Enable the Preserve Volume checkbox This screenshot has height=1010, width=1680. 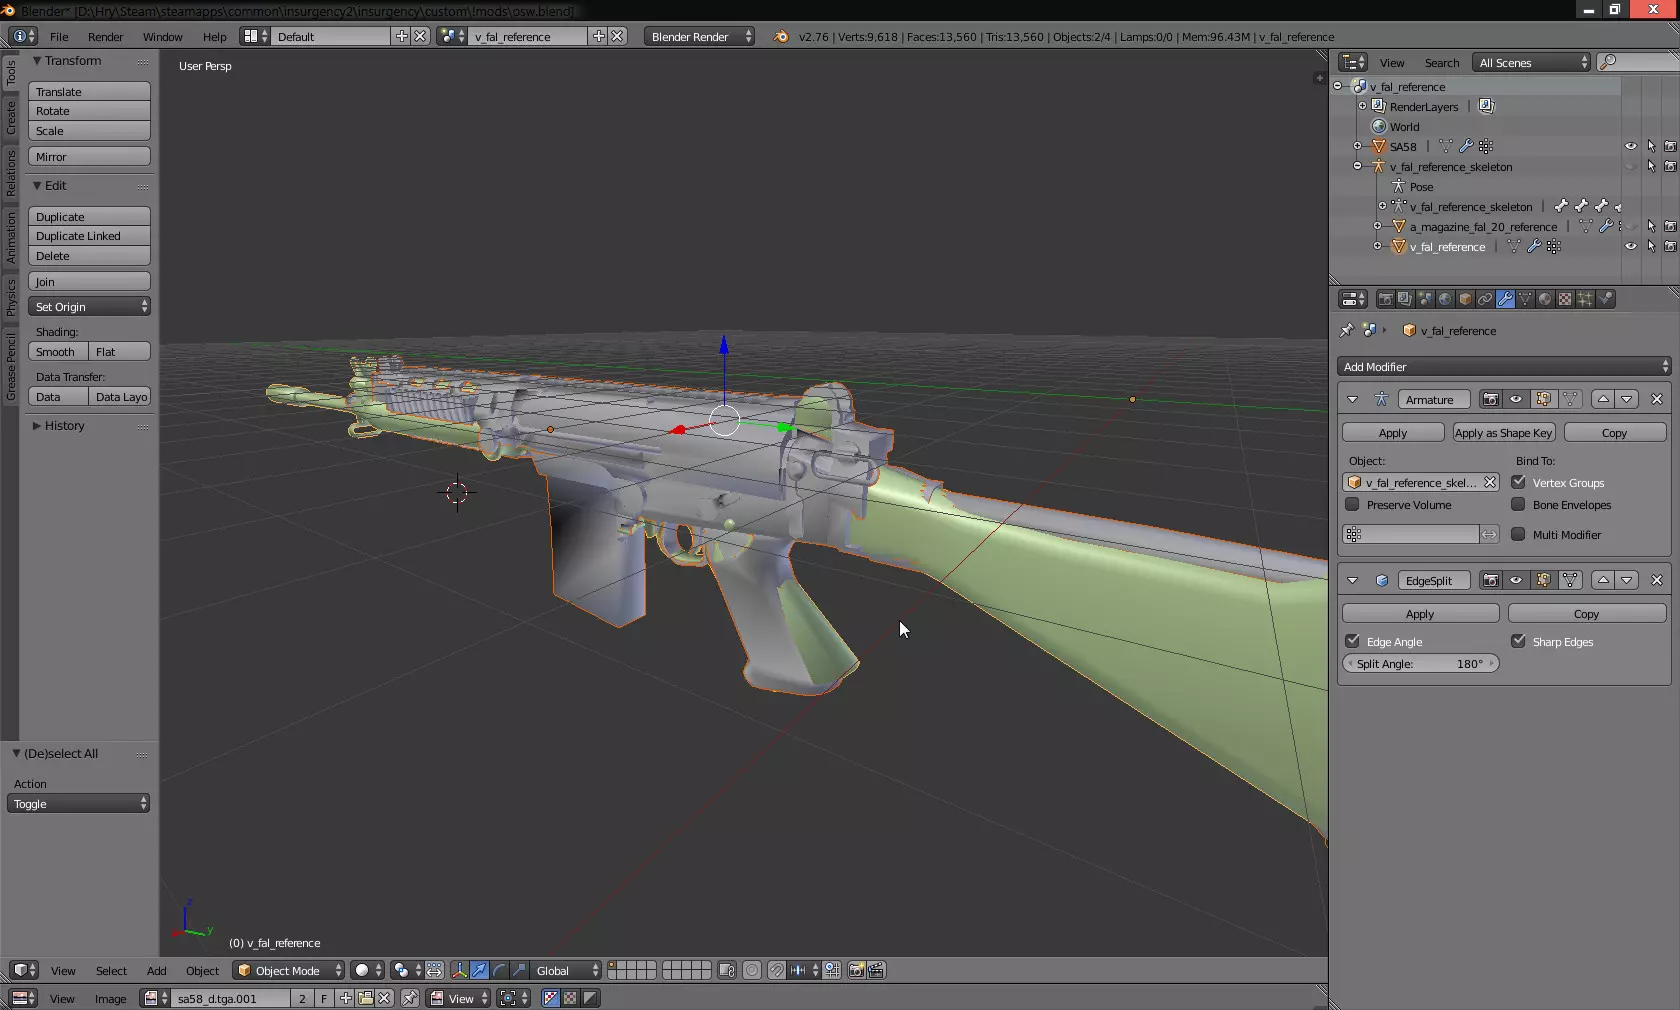(1353, 505)
